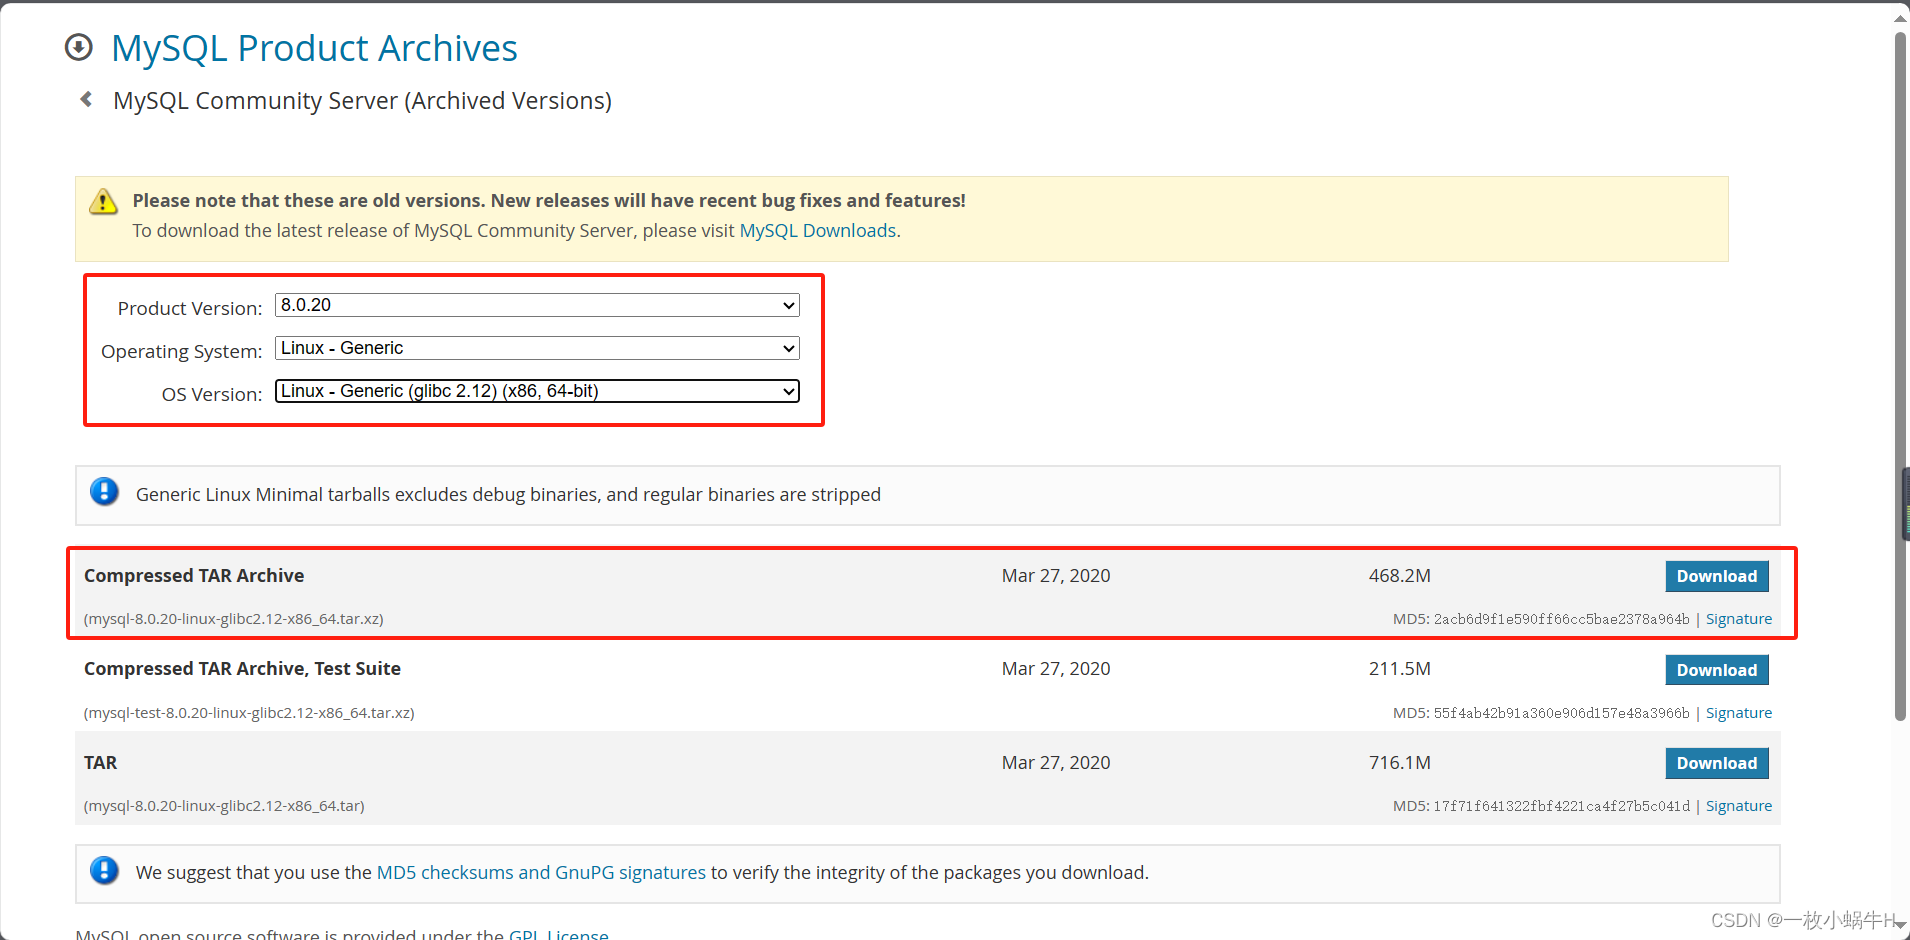Image resolution: width=1910 pixels, height=940 pixels.
Task: Download the 716.1M TAR package
Action: coord(1716,763)
